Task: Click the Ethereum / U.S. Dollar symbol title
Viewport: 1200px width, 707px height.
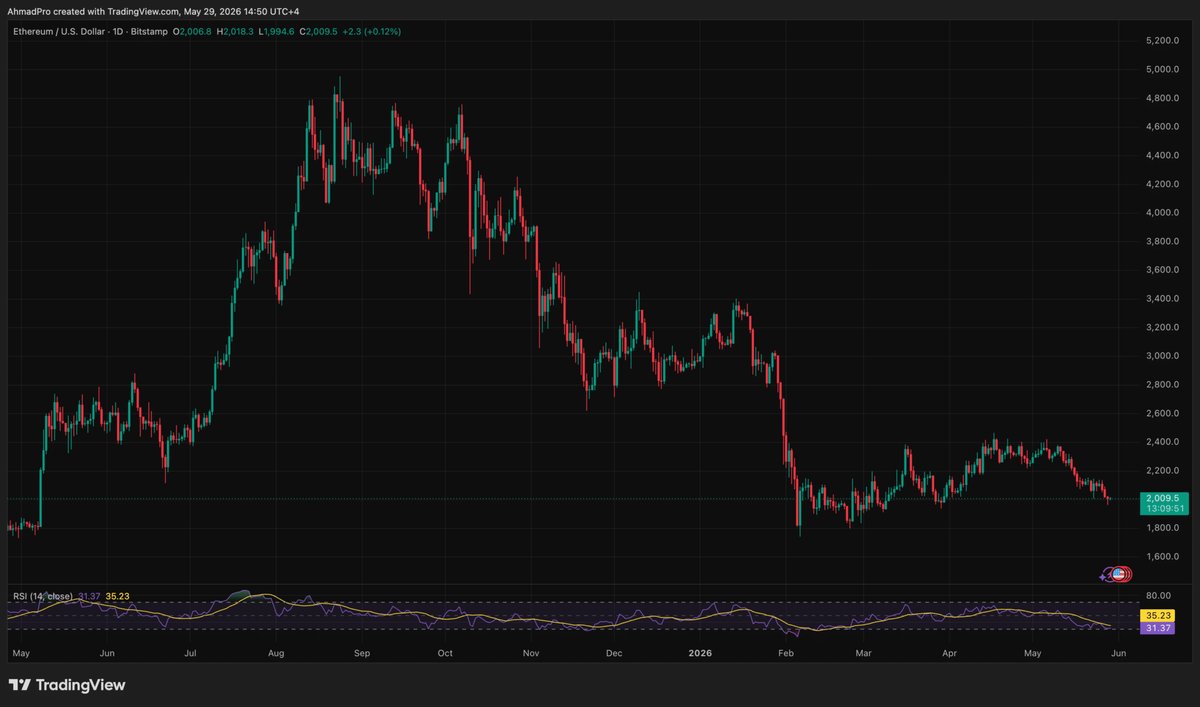Action: pos(58,32)
